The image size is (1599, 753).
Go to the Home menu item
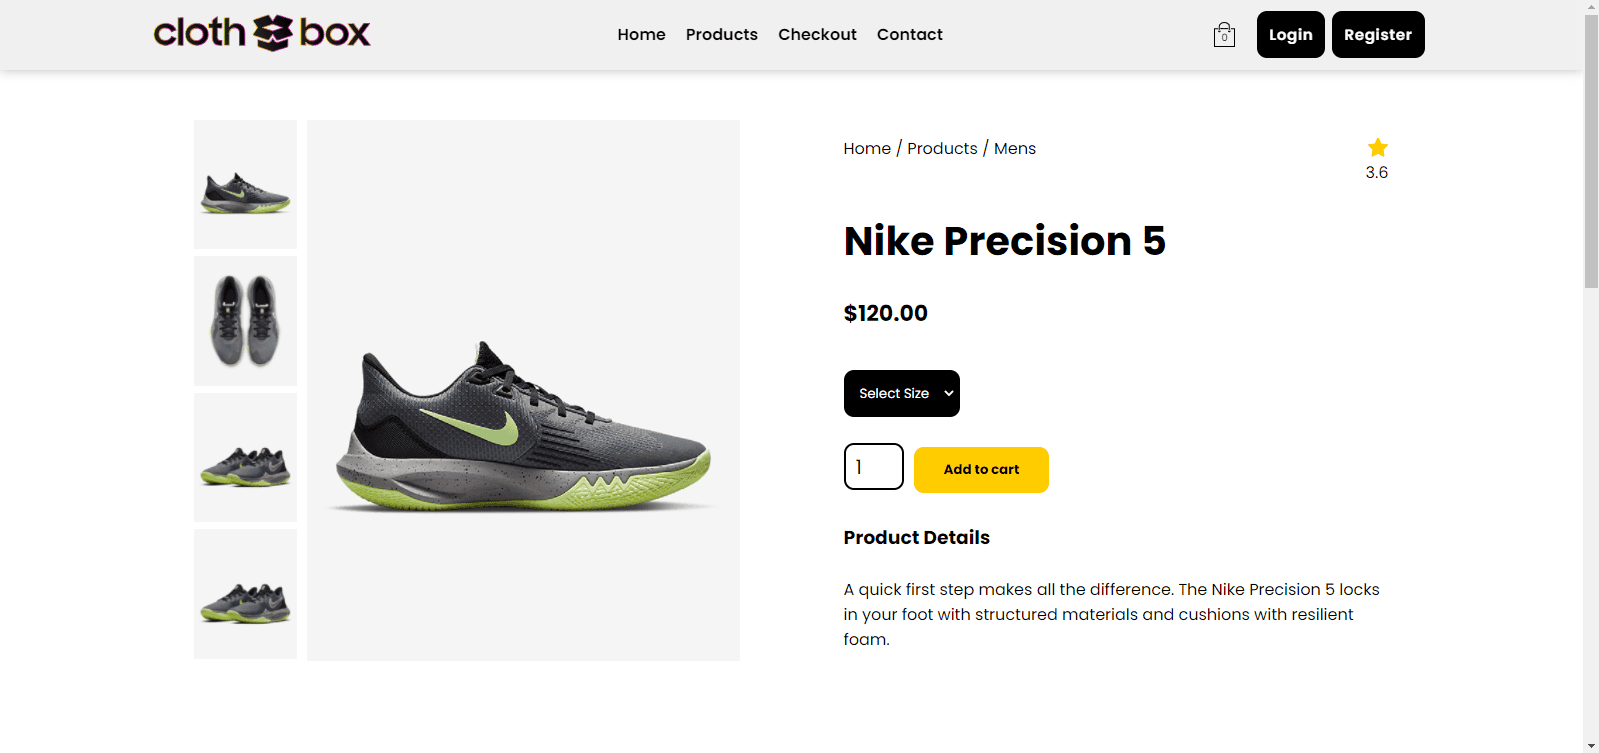point(641,35)
